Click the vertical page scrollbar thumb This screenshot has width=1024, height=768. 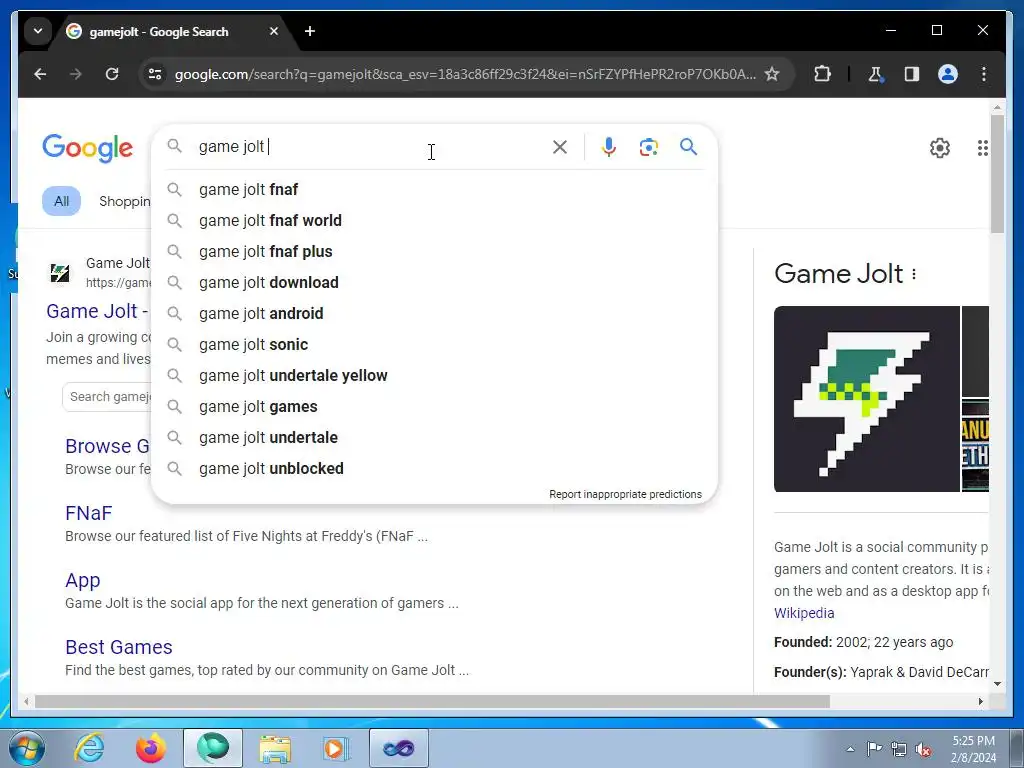997,174
